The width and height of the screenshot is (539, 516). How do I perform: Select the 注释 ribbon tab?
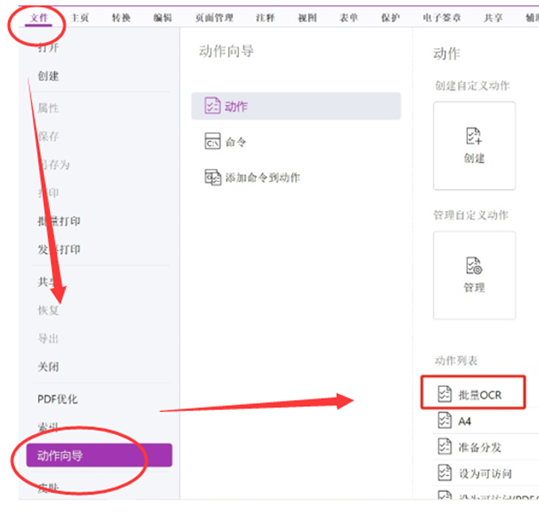coord(265,18)
